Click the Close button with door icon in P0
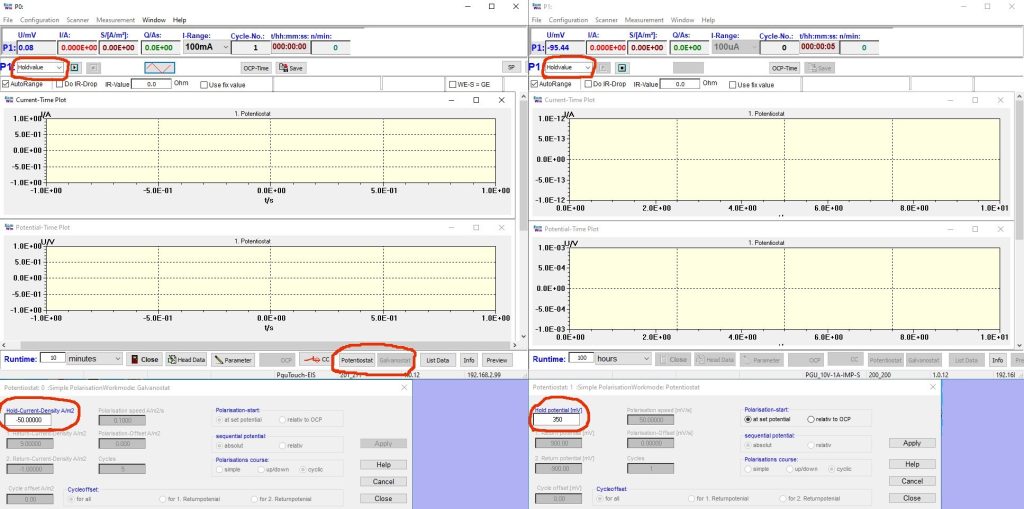Image resolution: width=1024 pixels, height=509 pixels. point(144,359)
